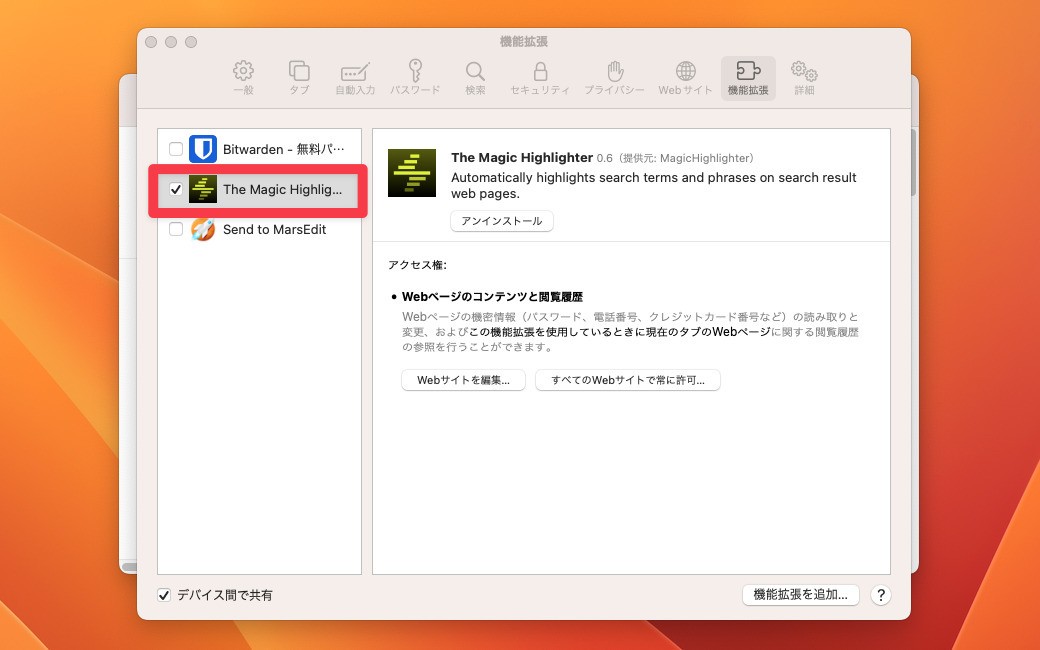The image size is (1040, 650).
Task: Click the Bitwarden extension shield icon
Action: [201, 148]
